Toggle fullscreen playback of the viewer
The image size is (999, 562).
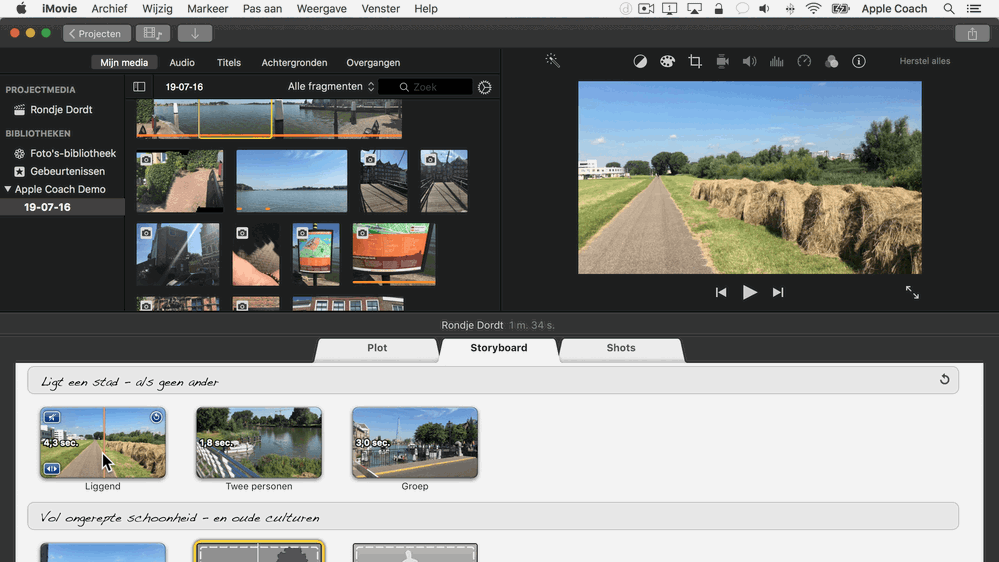(912, 292)
